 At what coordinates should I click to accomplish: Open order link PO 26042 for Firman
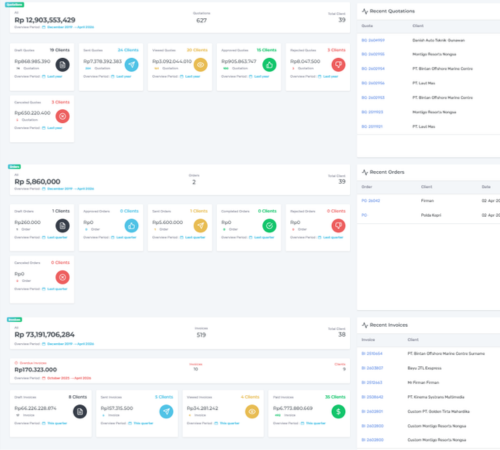pos(371,201)
